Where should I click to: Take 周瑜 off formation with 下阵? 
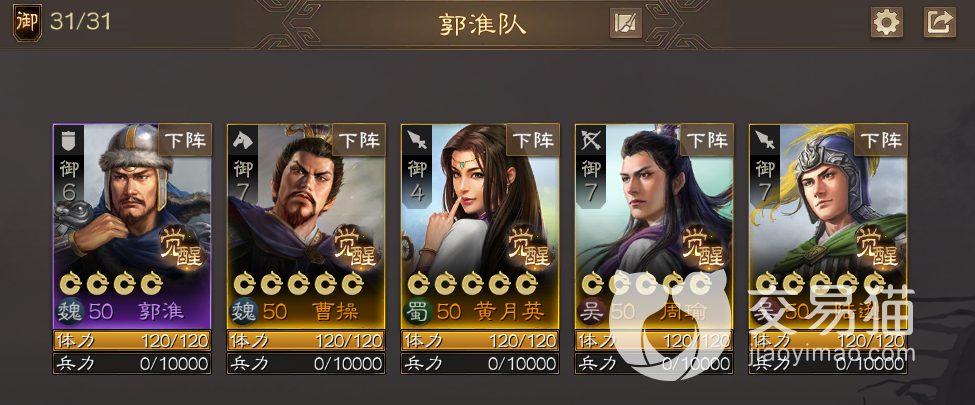click(x=708, y=139)
